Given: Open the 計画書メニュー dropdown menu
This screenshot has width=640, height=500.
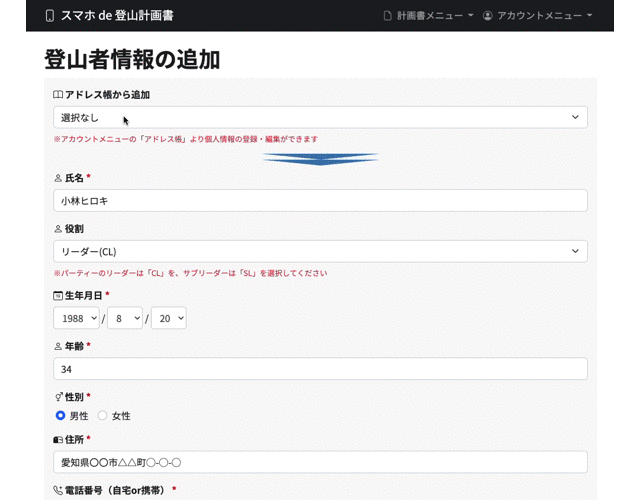Looking at the screenshot, I should click(429, 16).
